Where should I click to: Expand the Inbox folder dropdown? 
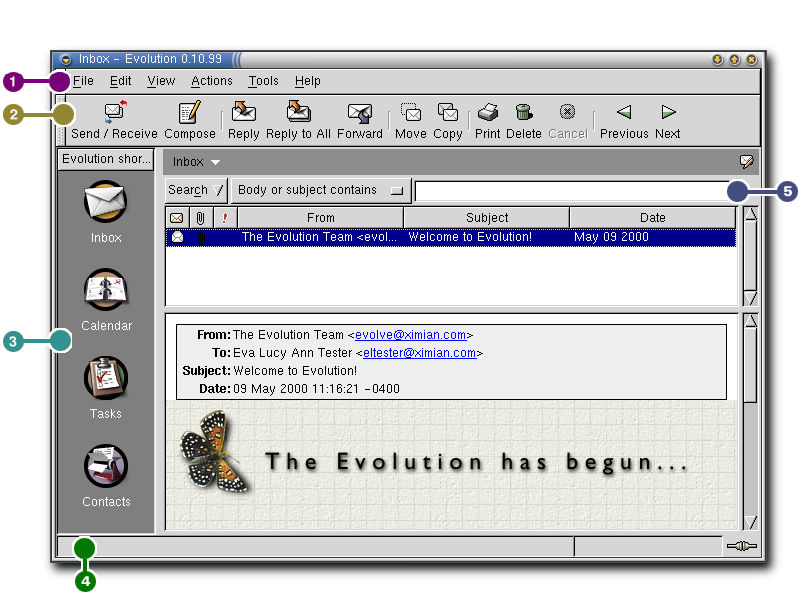click(196, 162)
